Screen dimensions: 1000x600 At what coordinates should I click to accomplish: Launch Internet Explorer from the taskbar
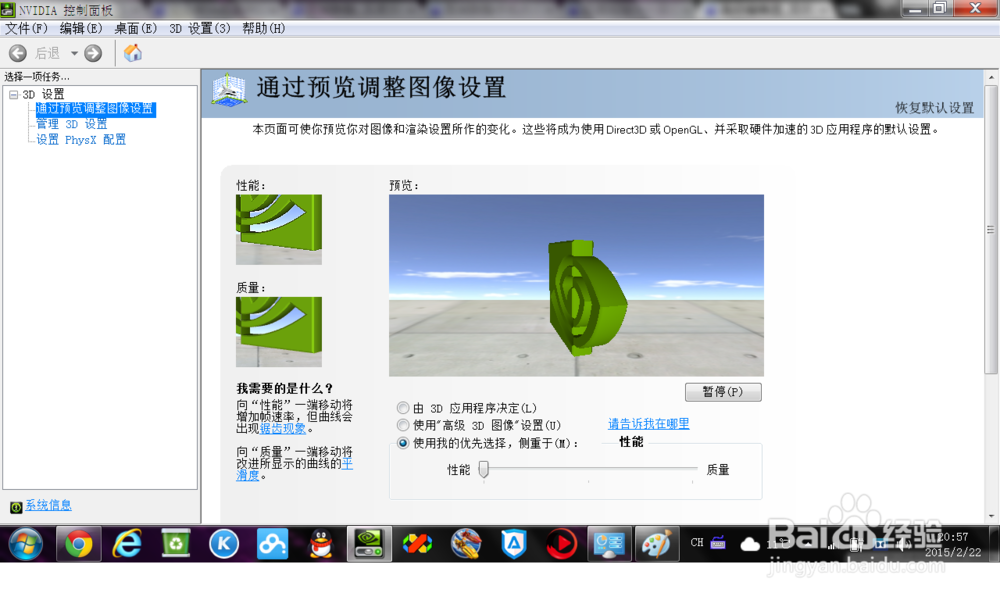tap(127, 545)
